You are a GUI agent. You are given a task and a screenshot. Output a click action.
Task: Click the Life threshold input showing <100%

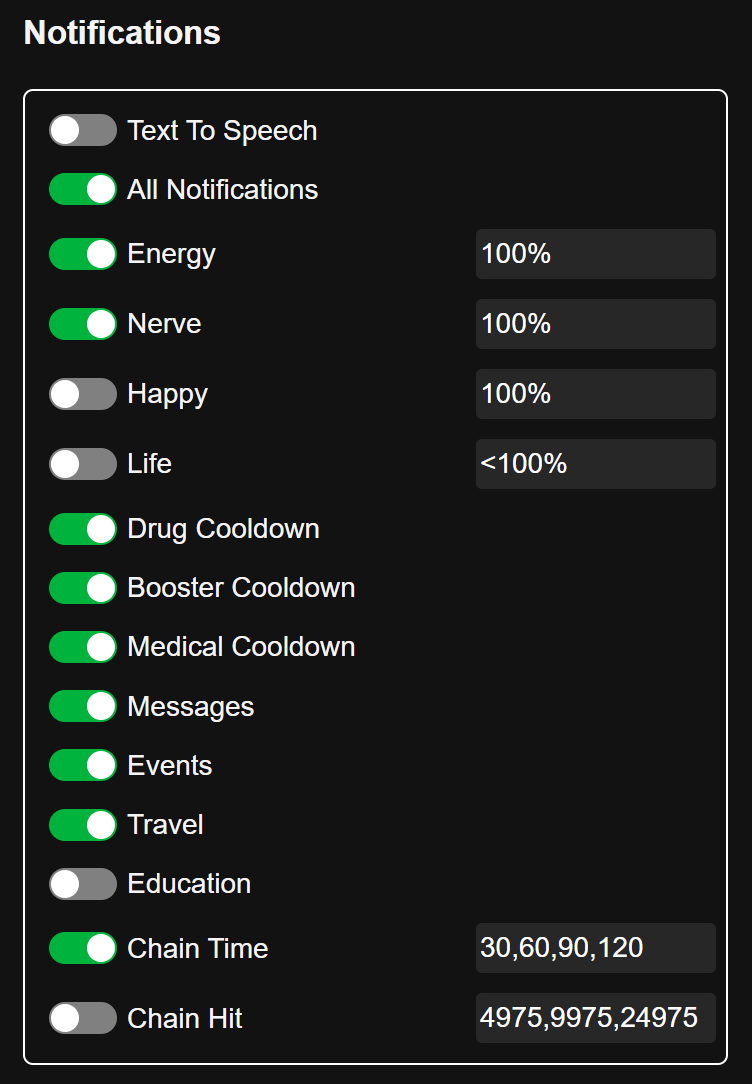point(595,464)
